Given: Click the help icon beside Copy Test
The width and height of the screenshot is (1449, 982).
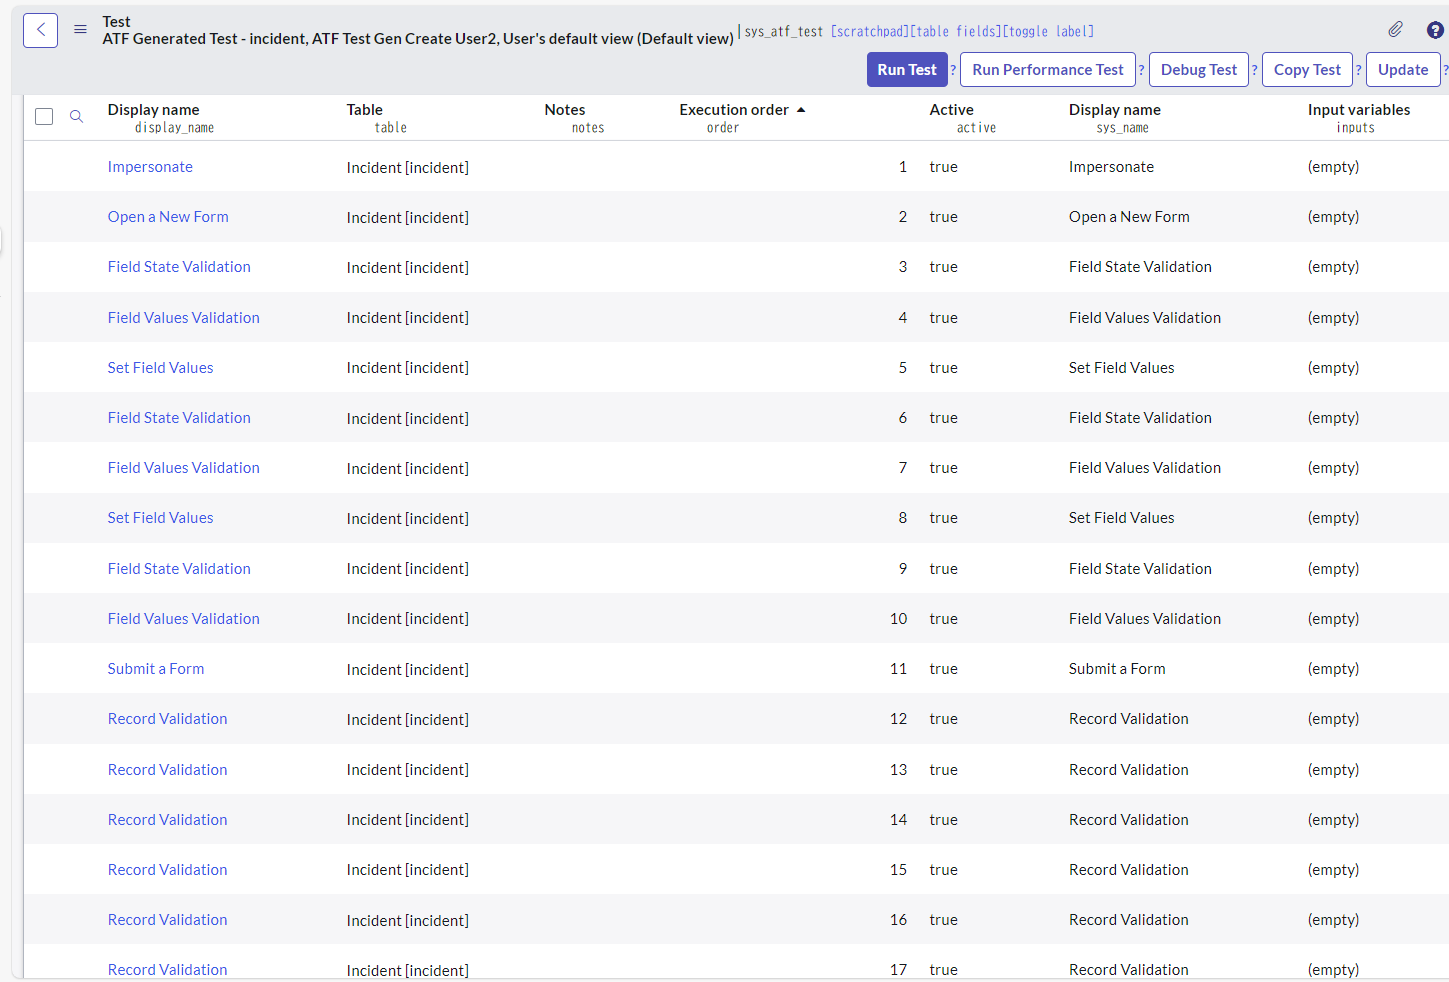Looking at the screenshot, I should [x=1358, y=70].
